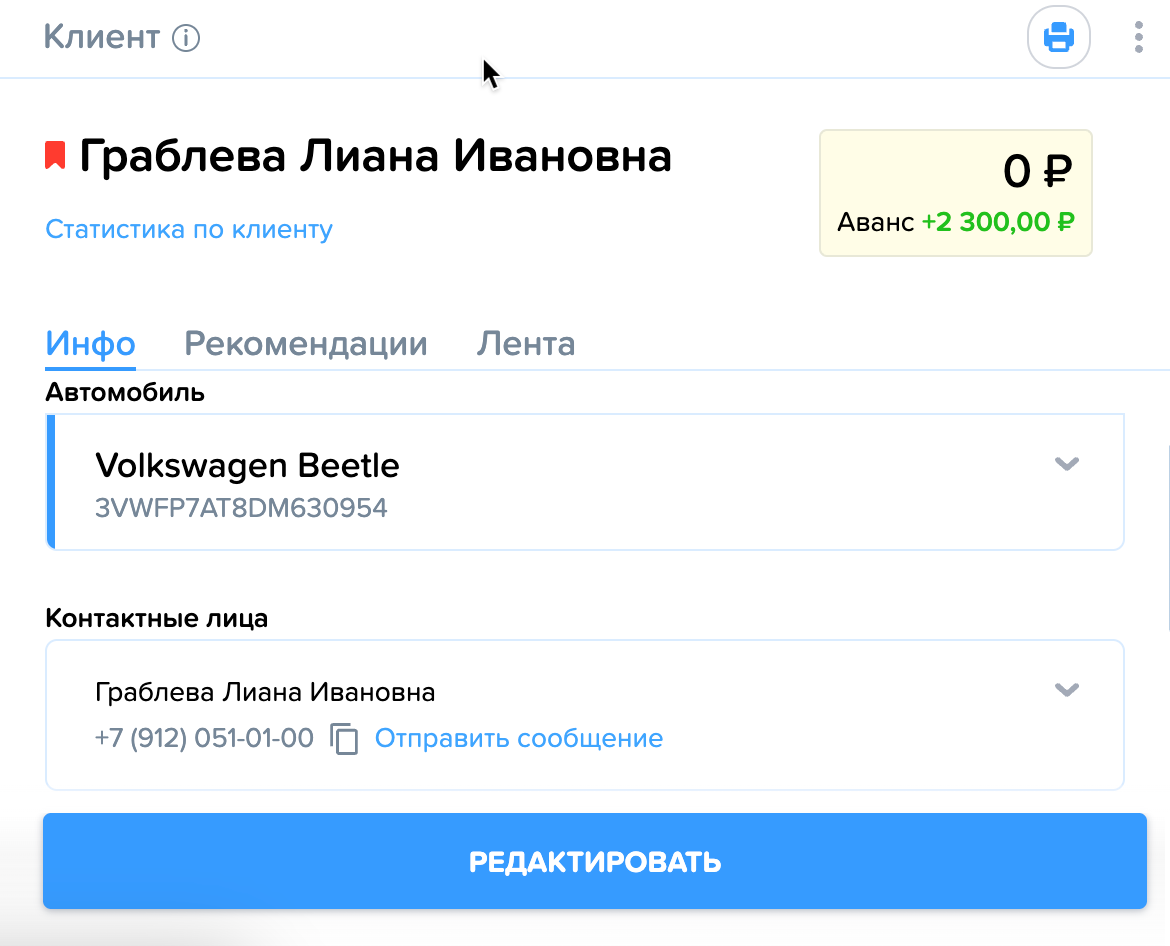Expand the Volkswagen Beetle car chevron
The image size is (1170, 946).
pyautogui.click(x=1066, y=464)
